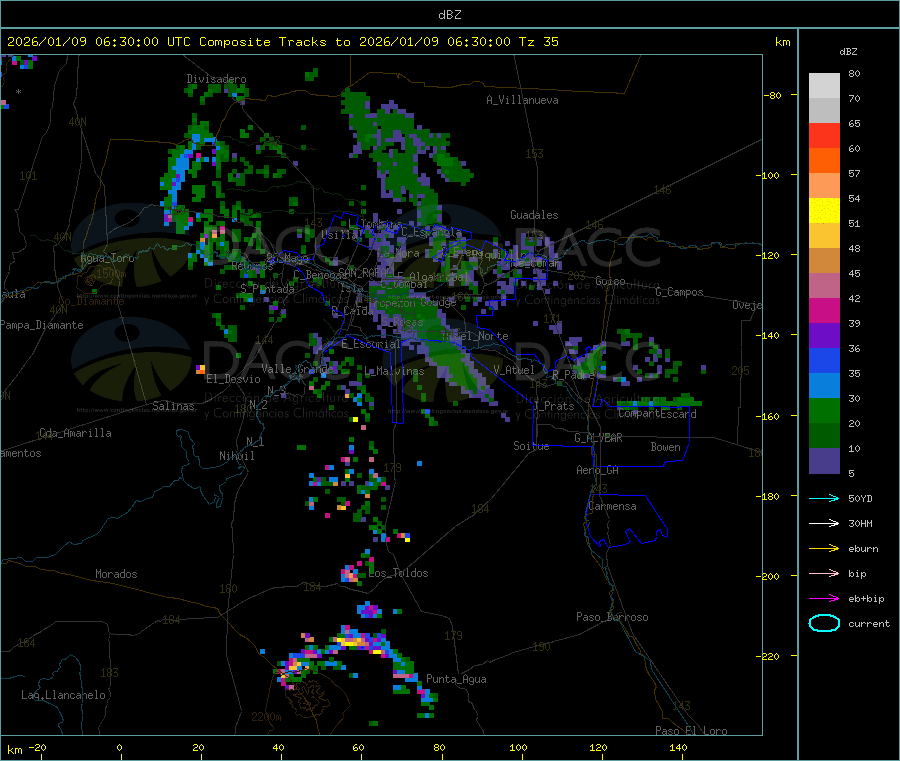Click the 'Guico' map label

[610, 281]
